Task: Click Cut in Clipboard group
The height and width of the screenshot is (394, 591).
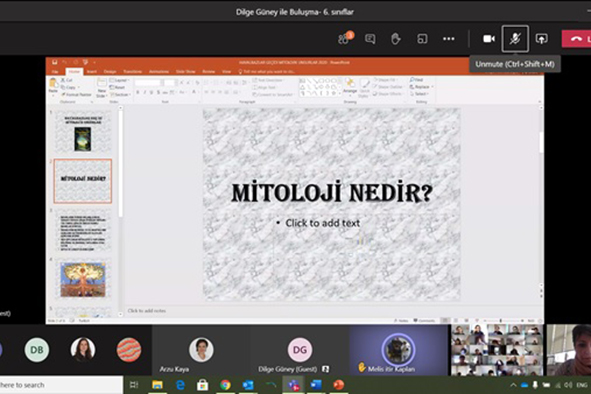Action: pyautogui.click(x=67, y=80)
